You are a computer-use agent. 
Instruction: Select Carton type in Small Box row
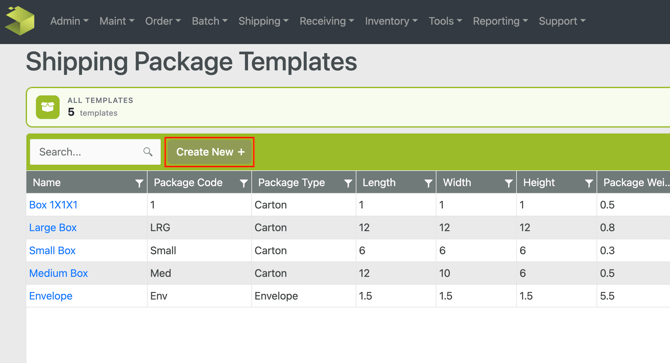[x=303, y=250]
